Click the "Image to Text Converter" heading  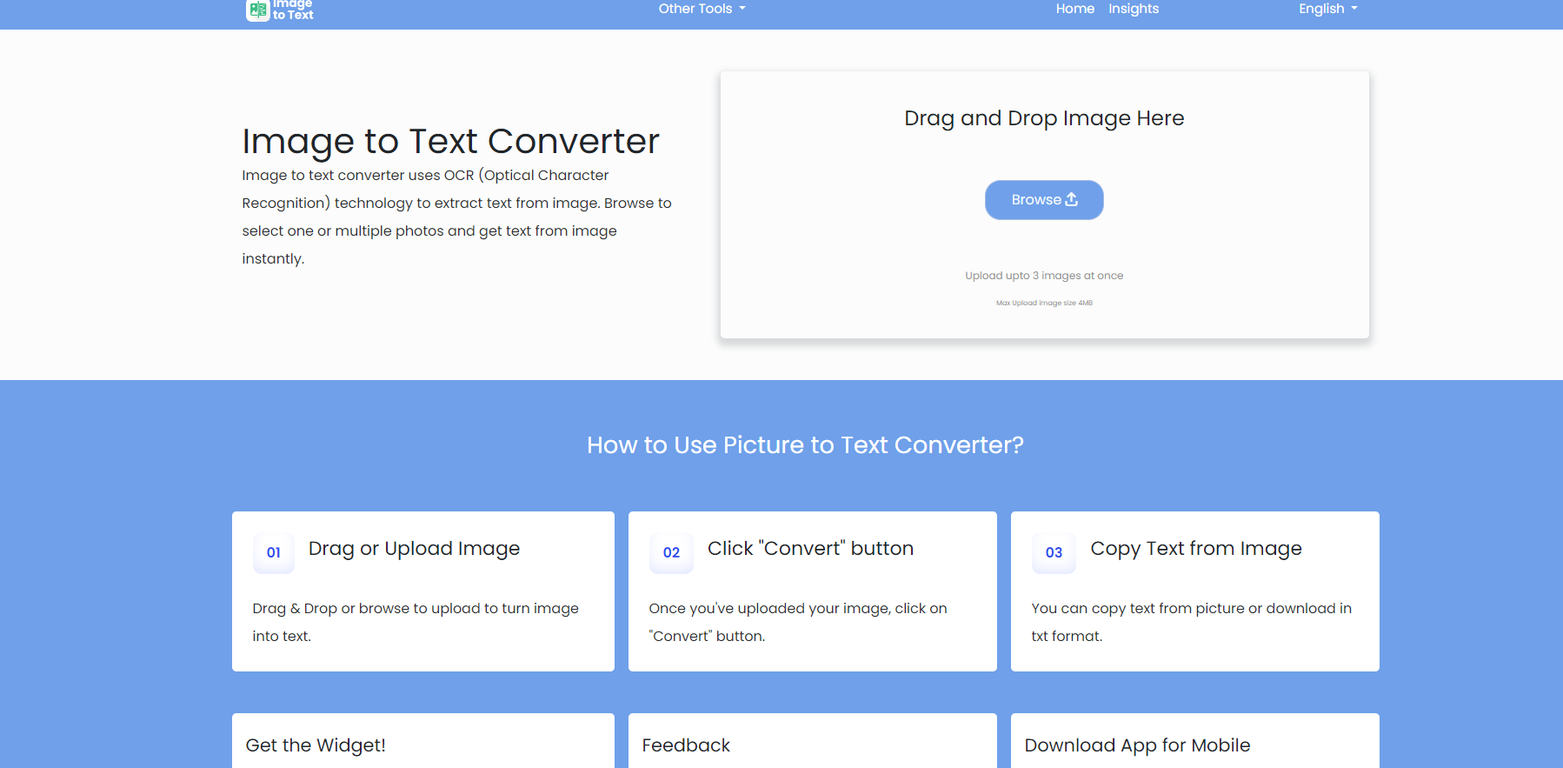(x=450, y=141)
